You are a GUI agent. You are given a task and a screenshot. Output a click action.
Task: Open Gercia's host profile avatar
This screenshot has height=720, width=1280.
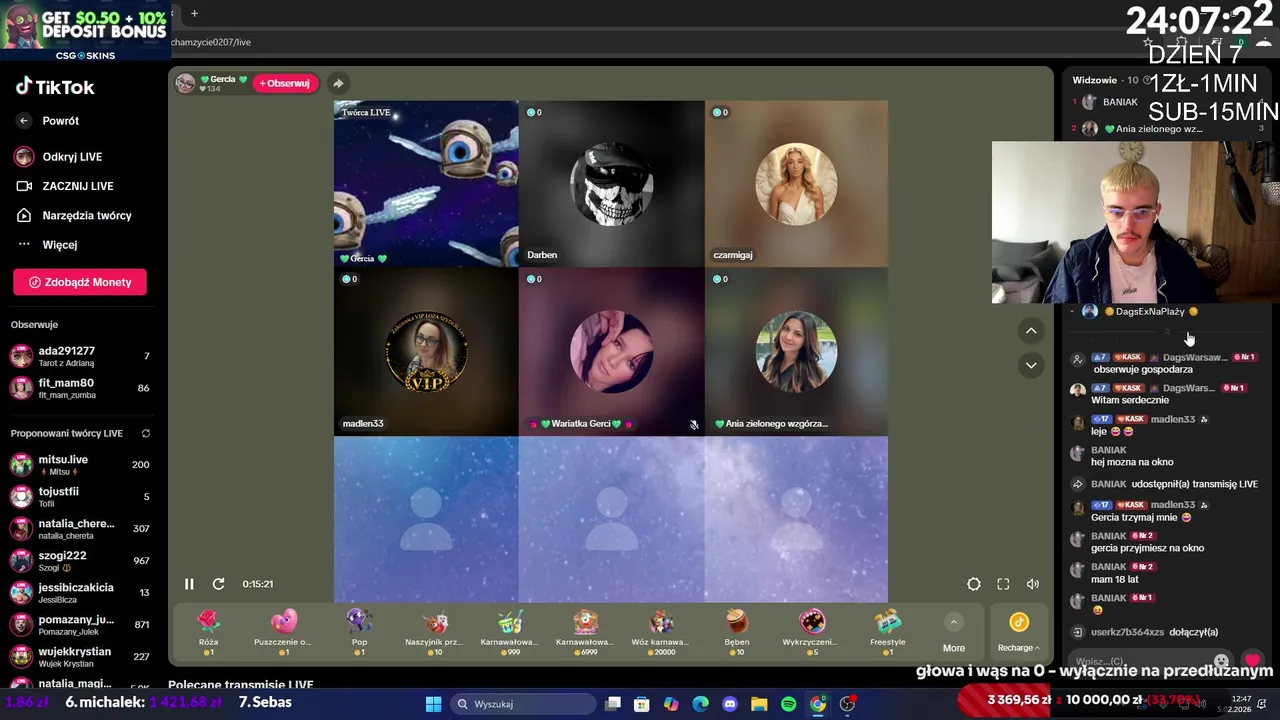click(x=185, y=83)
